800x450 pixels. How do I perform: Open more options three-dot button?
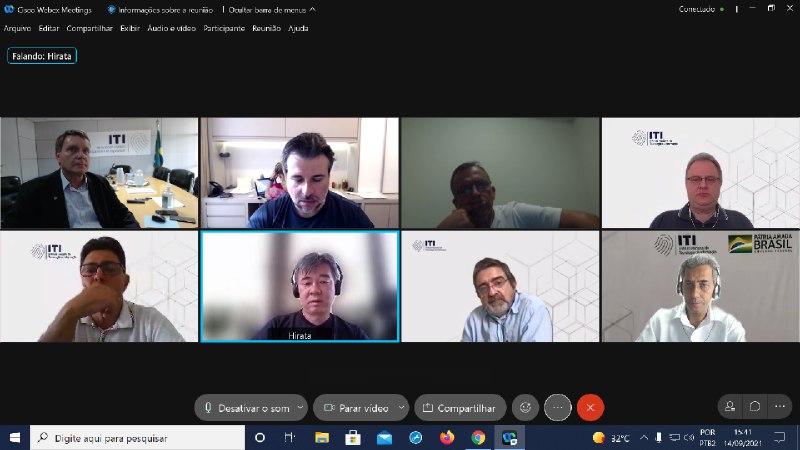557,408
